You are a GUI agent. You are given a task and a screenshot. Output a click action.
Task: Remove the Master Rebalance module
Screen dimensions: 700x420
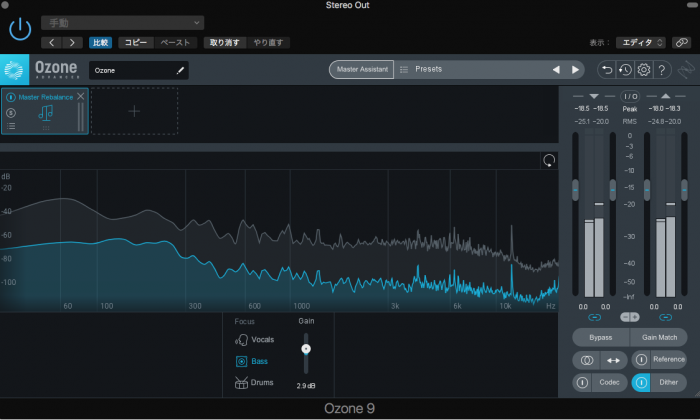[x=81, y=96]
